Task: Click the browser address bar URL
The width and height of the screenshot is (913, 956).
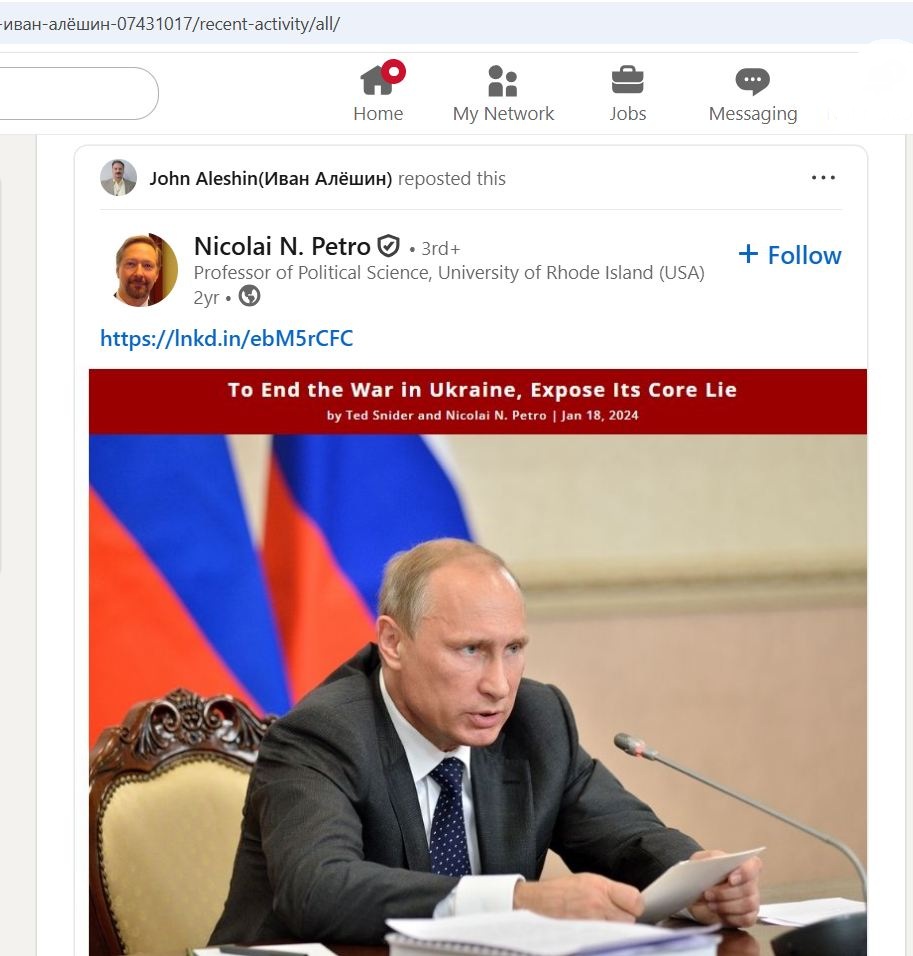Action: point(170,24)
